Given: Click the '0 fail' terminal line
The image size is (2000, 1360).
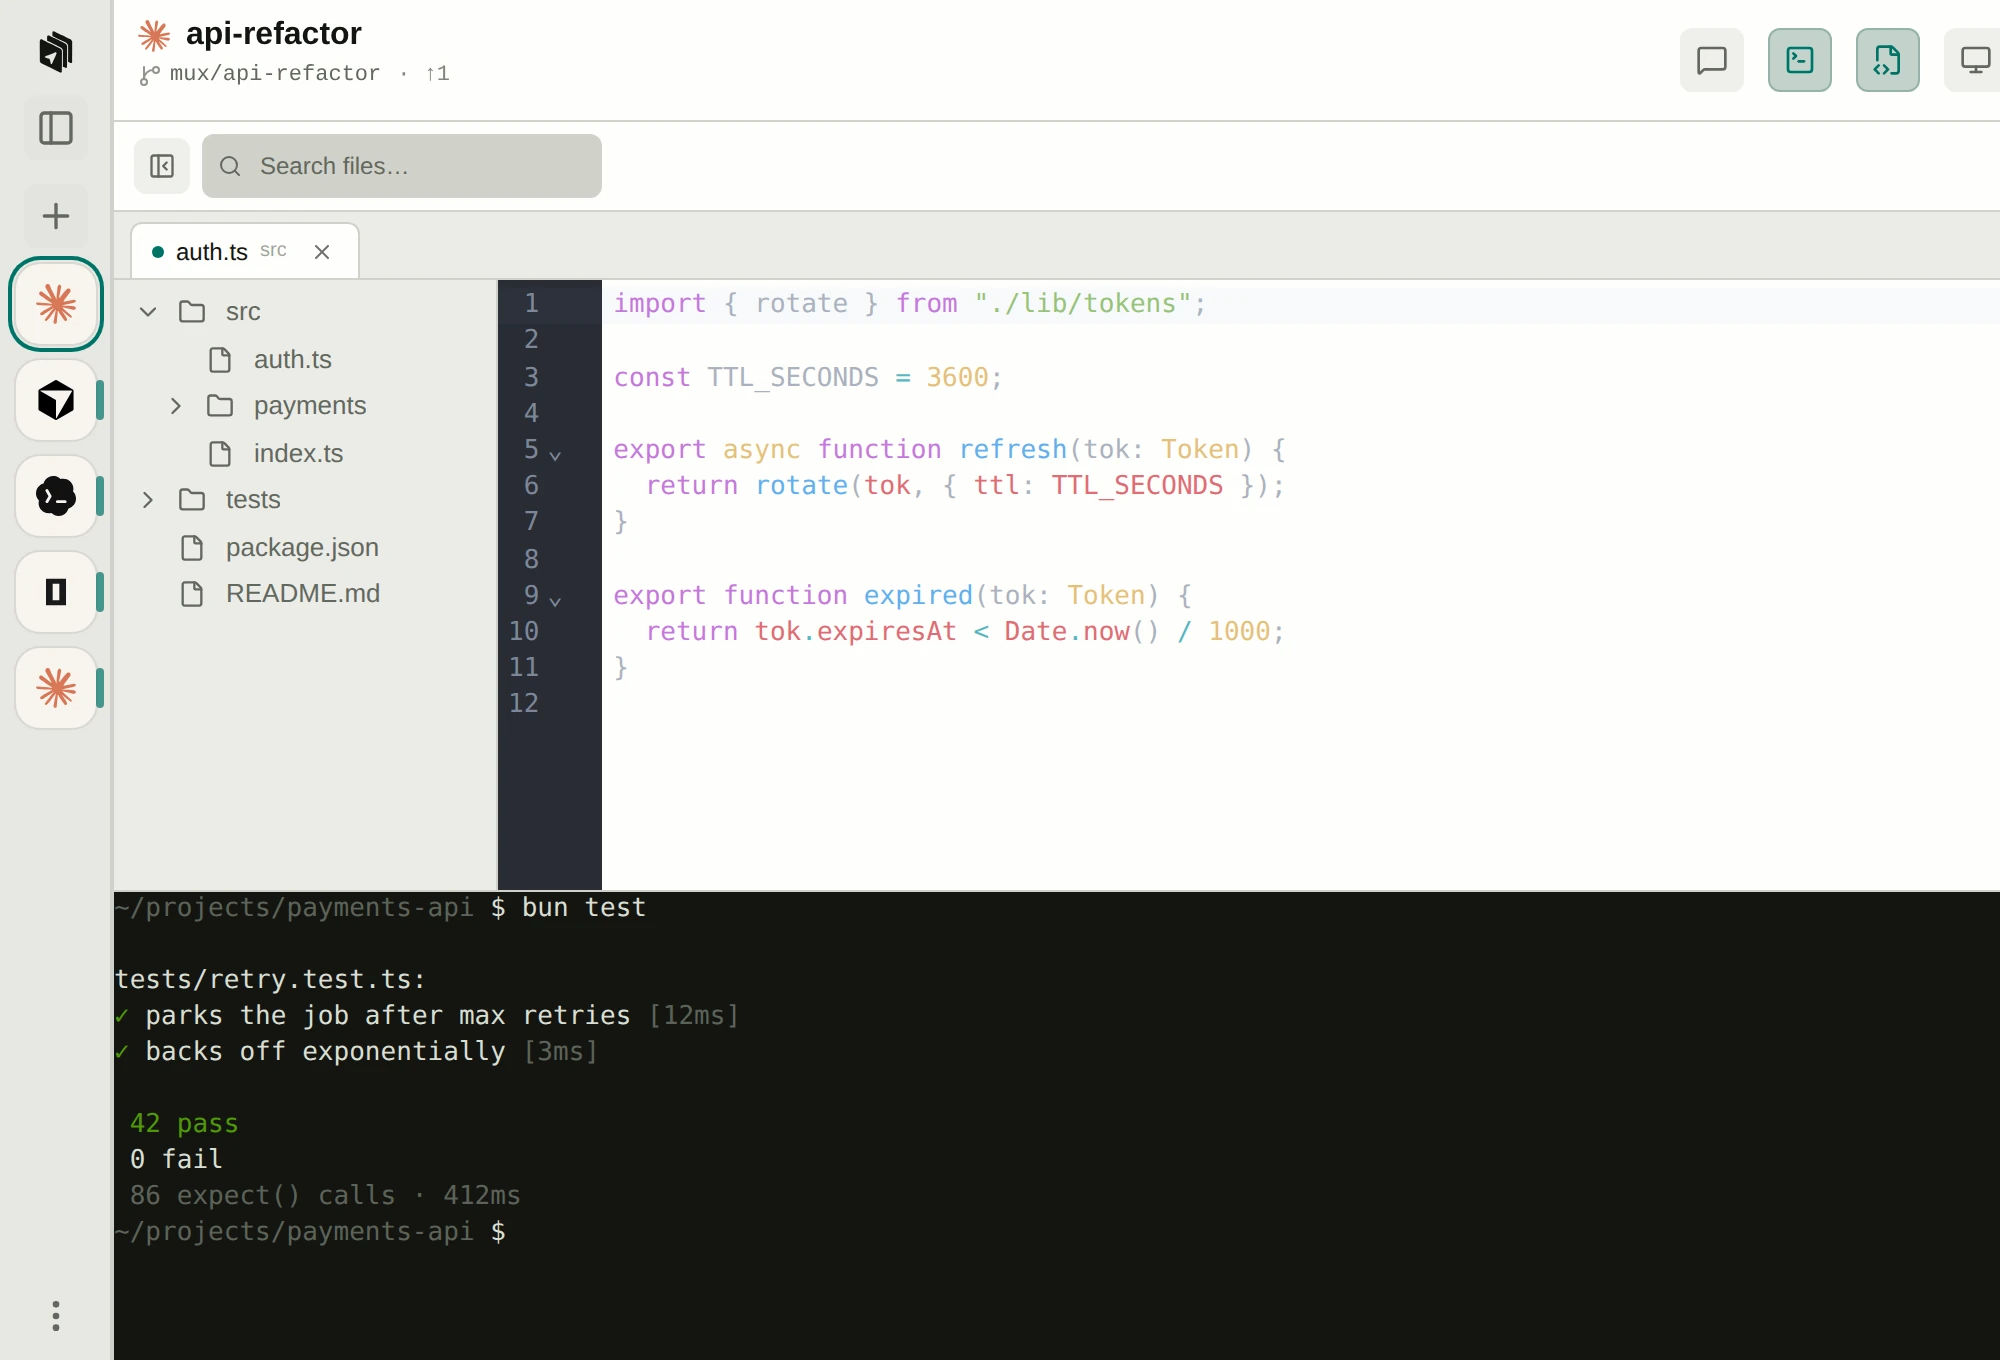Looking at the screenshot, I should coord(176,1159).
